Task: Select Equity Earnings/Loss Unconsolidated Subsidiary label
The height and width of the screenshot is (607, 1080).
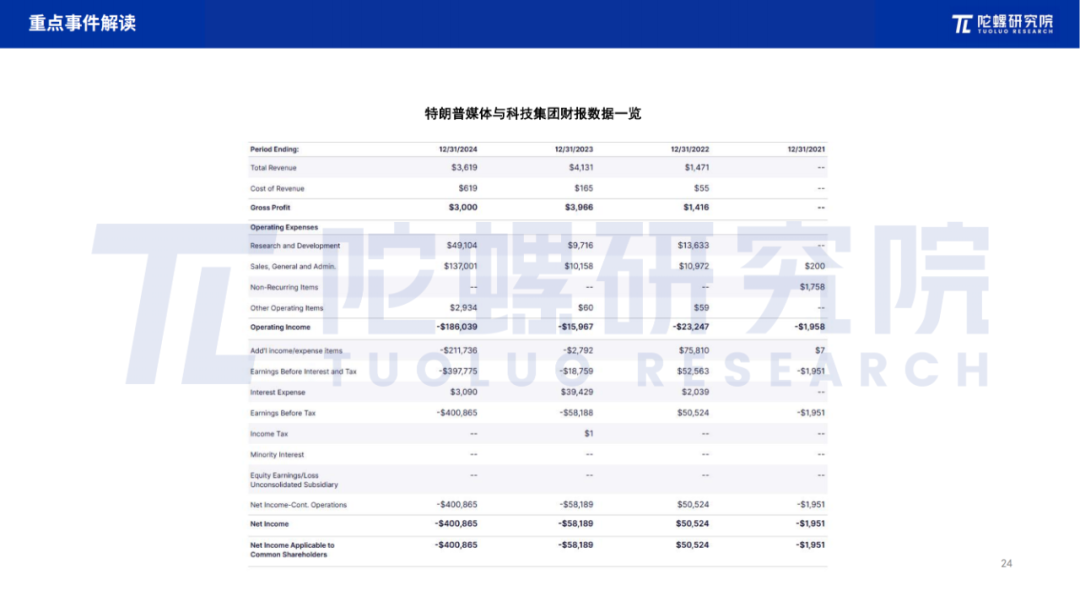Action: click(x=293, y=480)
